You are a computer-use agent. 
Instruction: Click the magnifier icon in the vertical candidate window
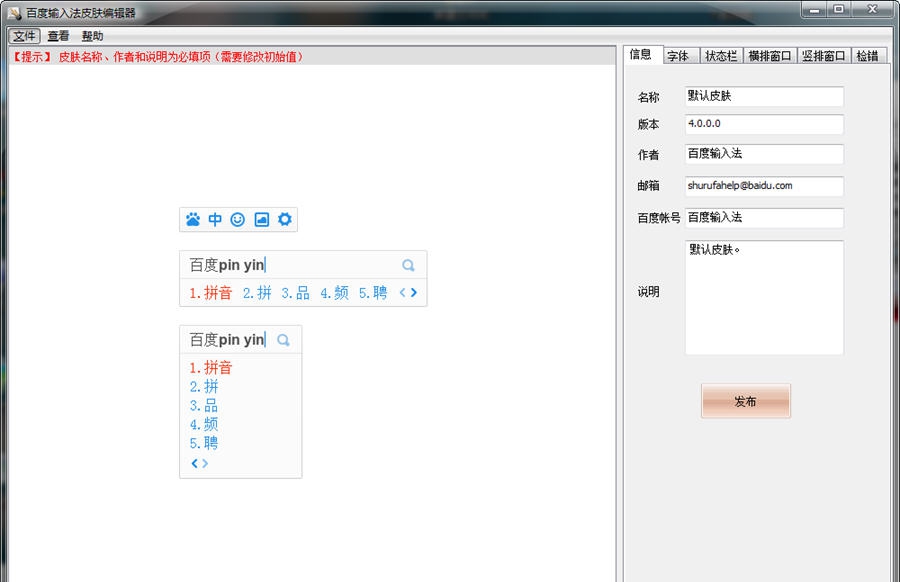pos(282,339)
